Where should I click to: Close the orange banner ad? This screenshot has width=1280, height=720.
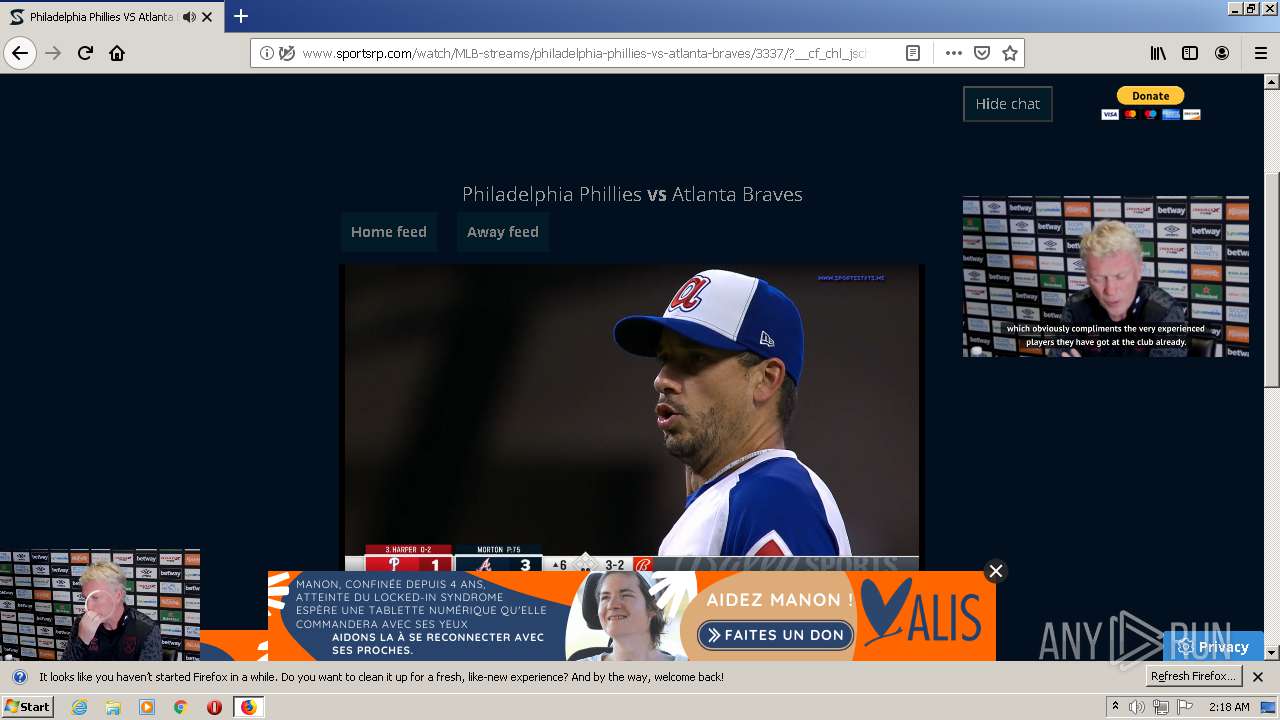click(995, 571)
